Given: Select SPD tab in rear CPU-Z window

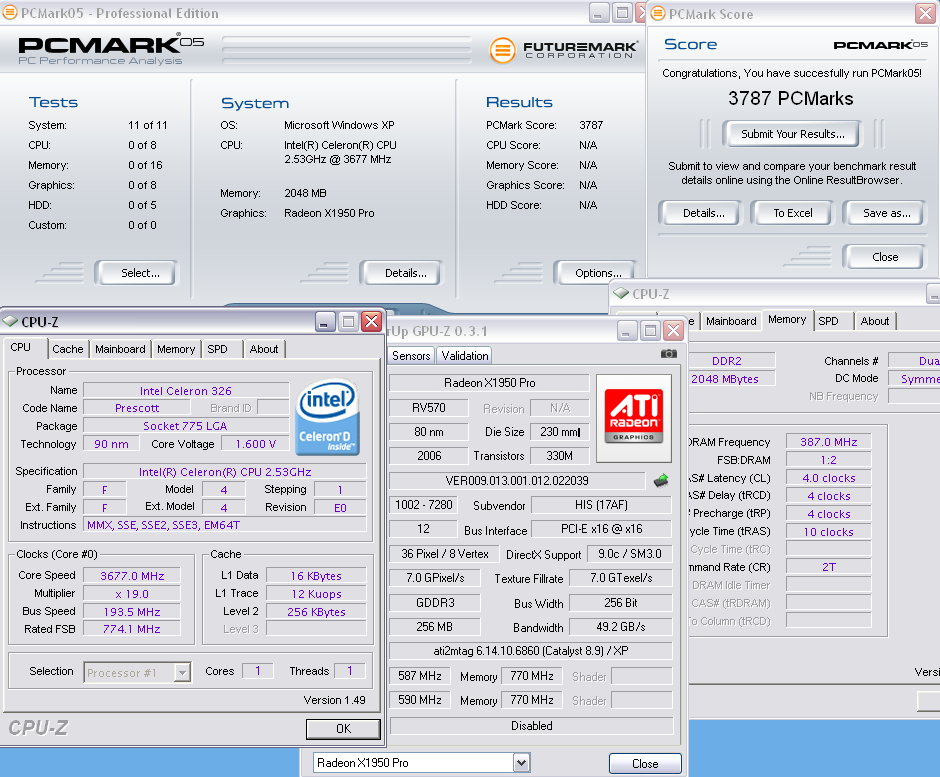Looking at the screenshot, I should (828, 321).
